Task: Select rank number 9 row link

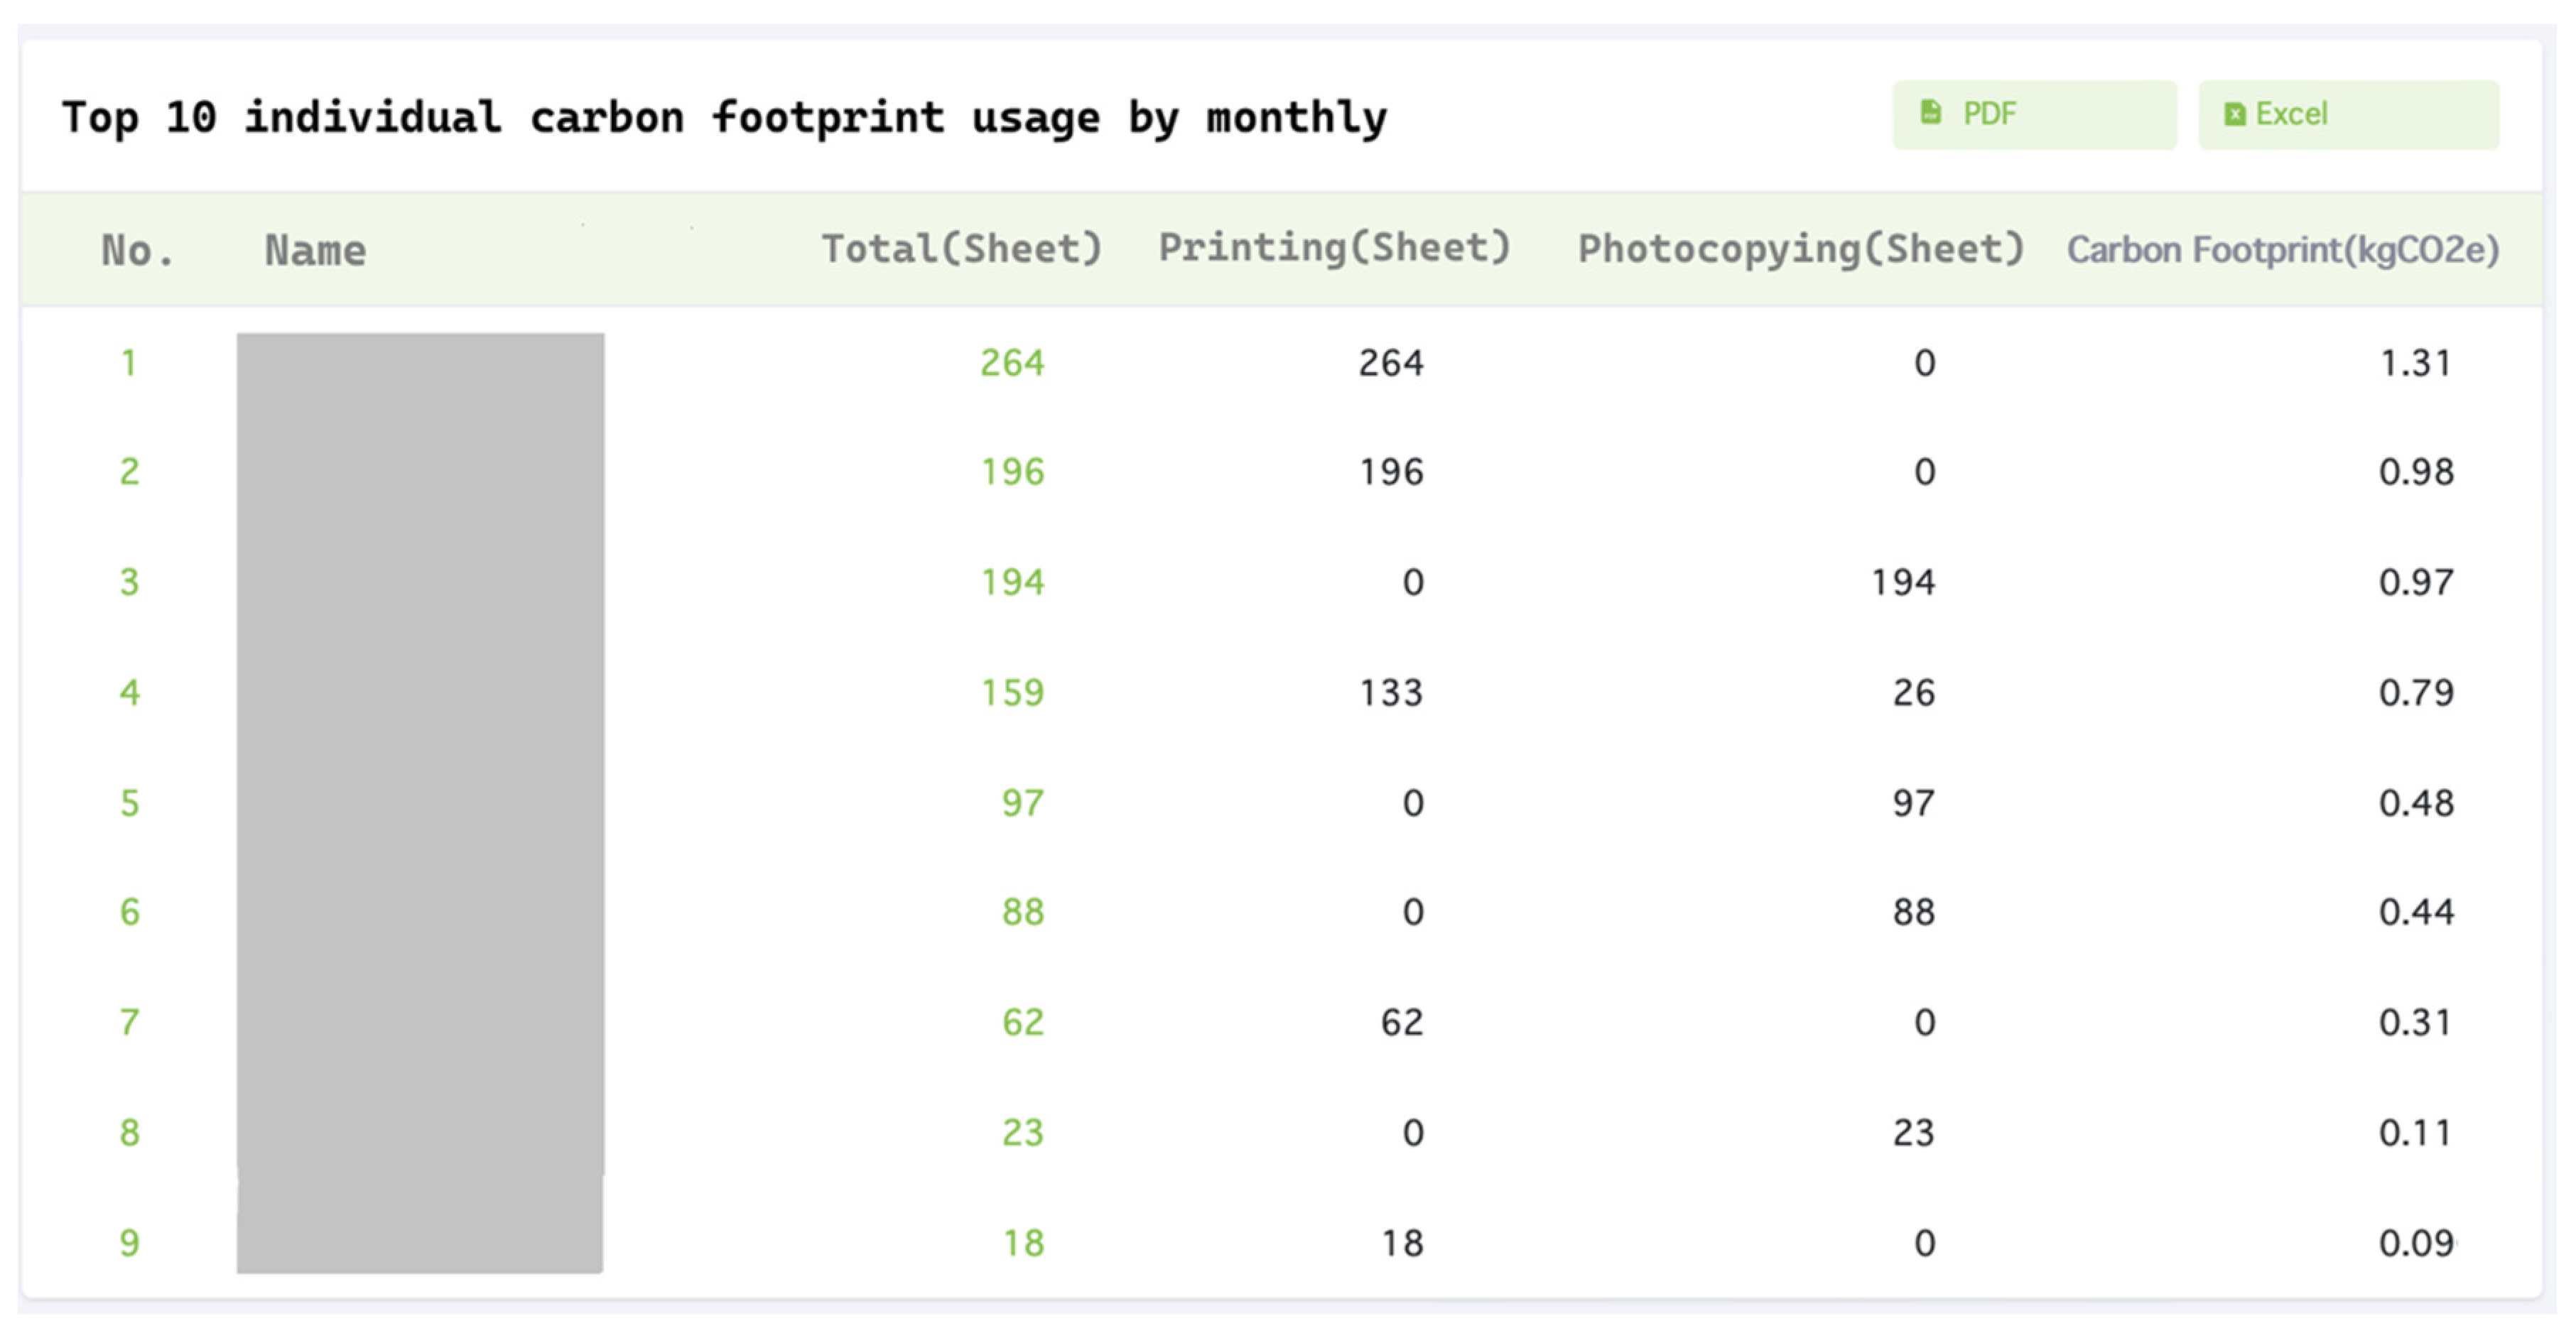Action: [129, 1243]
